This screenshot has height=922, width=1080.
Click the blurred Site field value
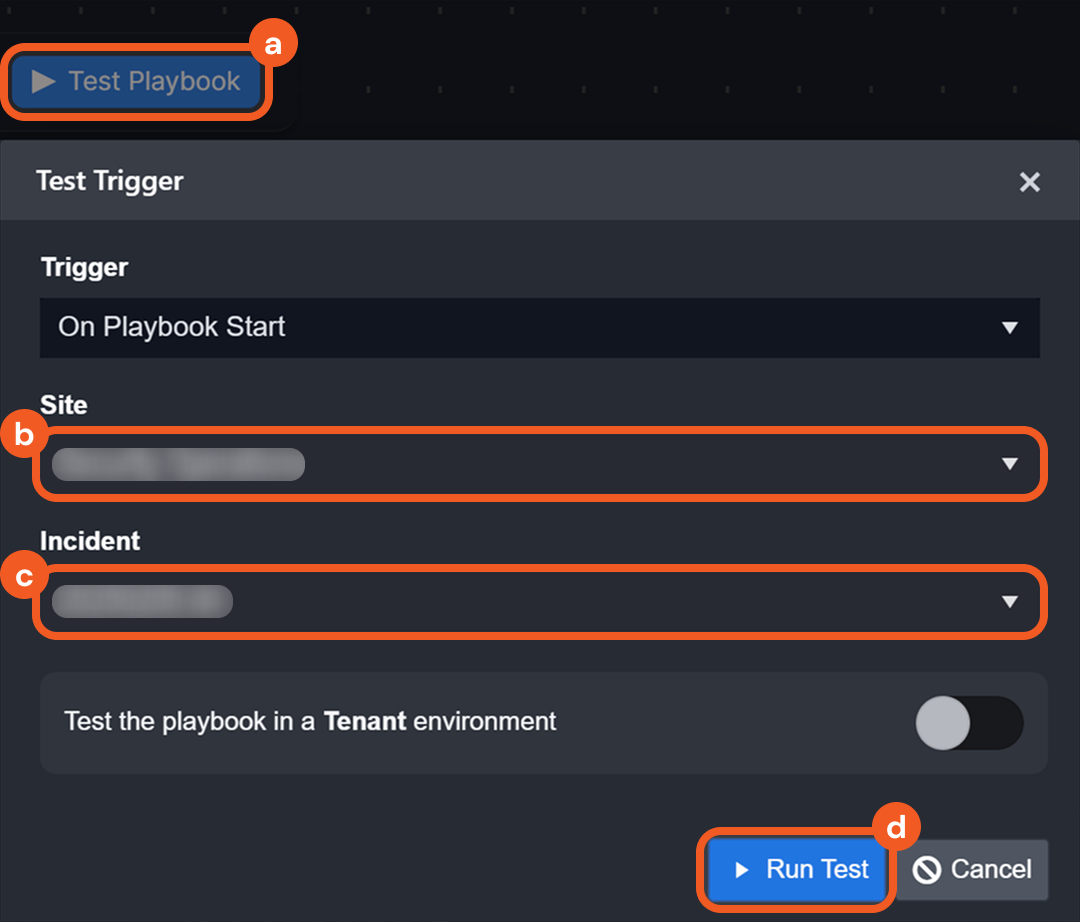click(x=178, y=465)
